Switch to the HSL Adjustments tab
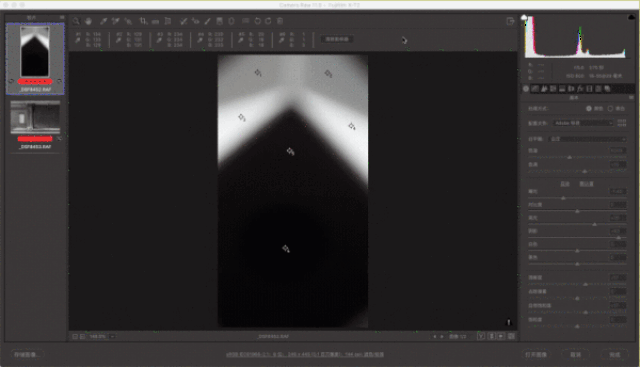The height and width of the screenshot is (367, 640). pos(553,89)
